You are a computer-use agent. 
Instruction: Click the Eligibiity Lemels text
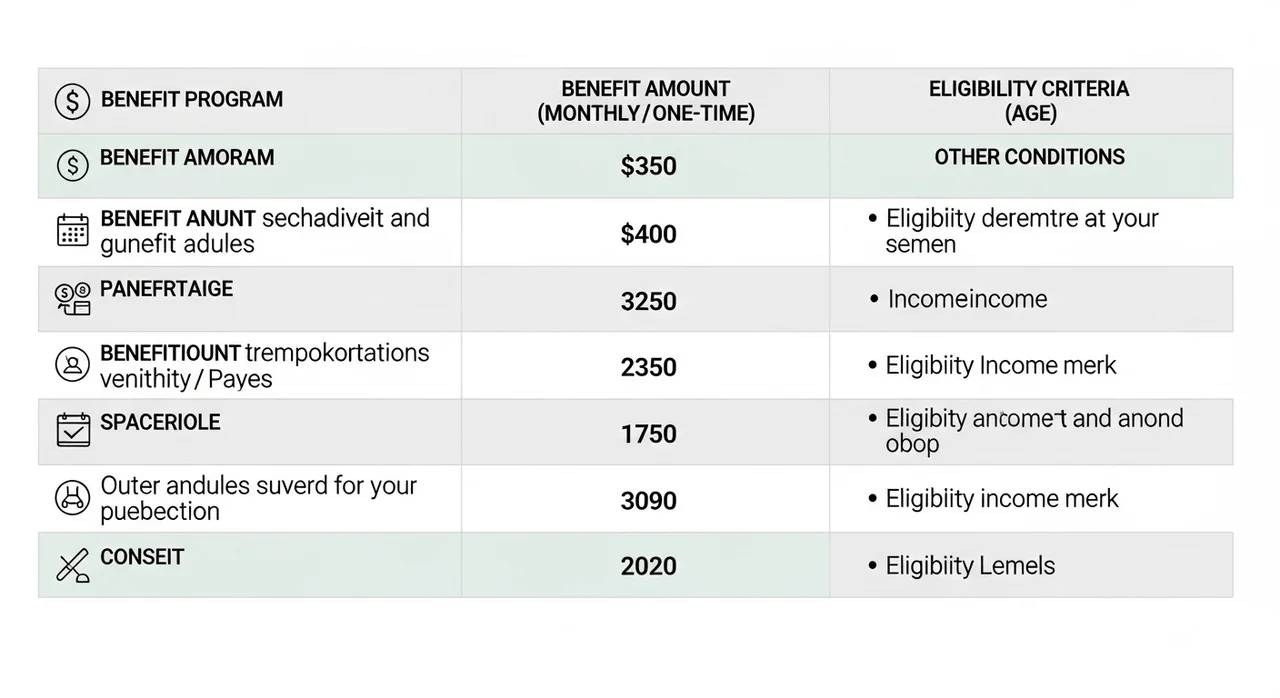[x=970, y=566]
